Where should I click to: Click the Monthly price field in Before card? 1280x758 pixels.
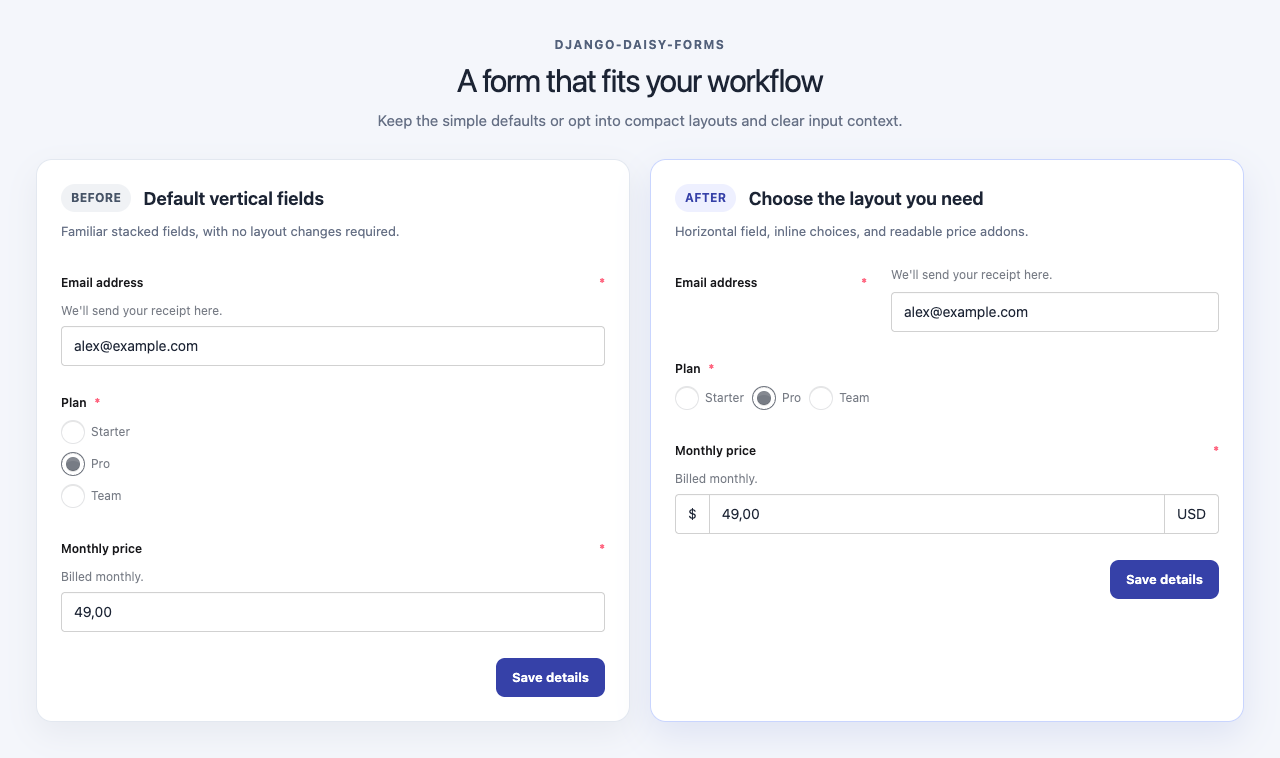click(333, 612)
